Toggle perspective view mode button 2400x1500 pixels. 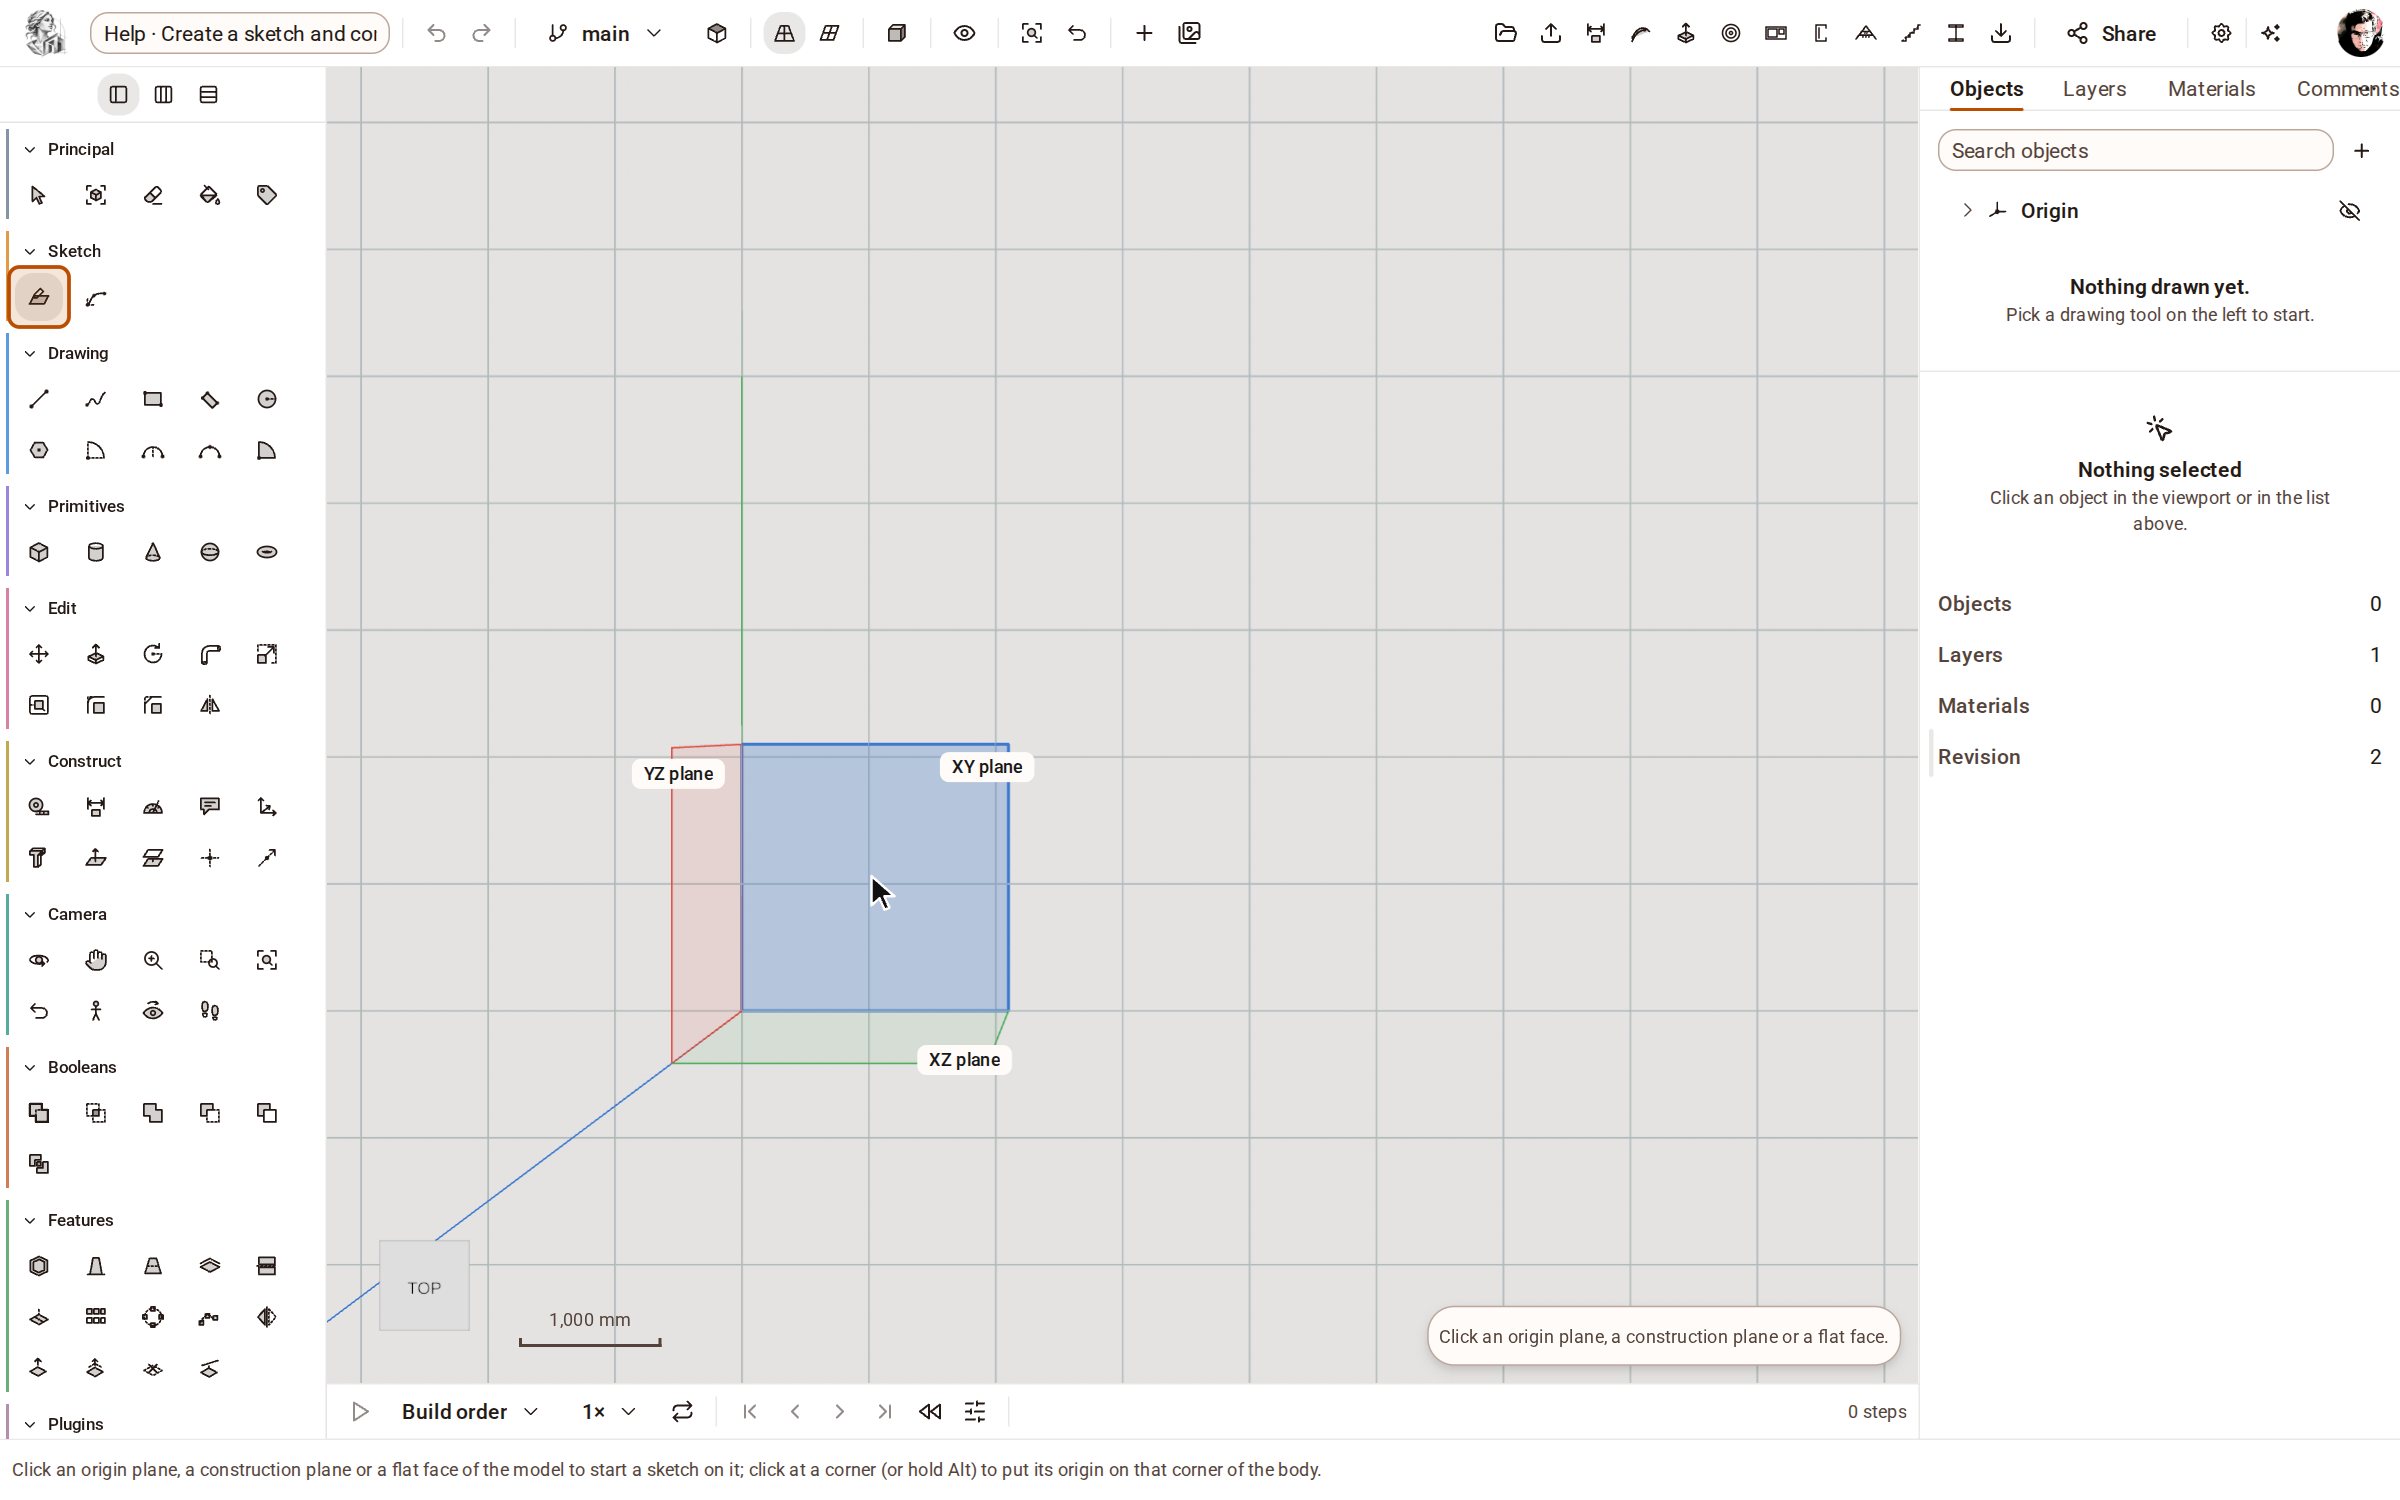tap(784, 33)
